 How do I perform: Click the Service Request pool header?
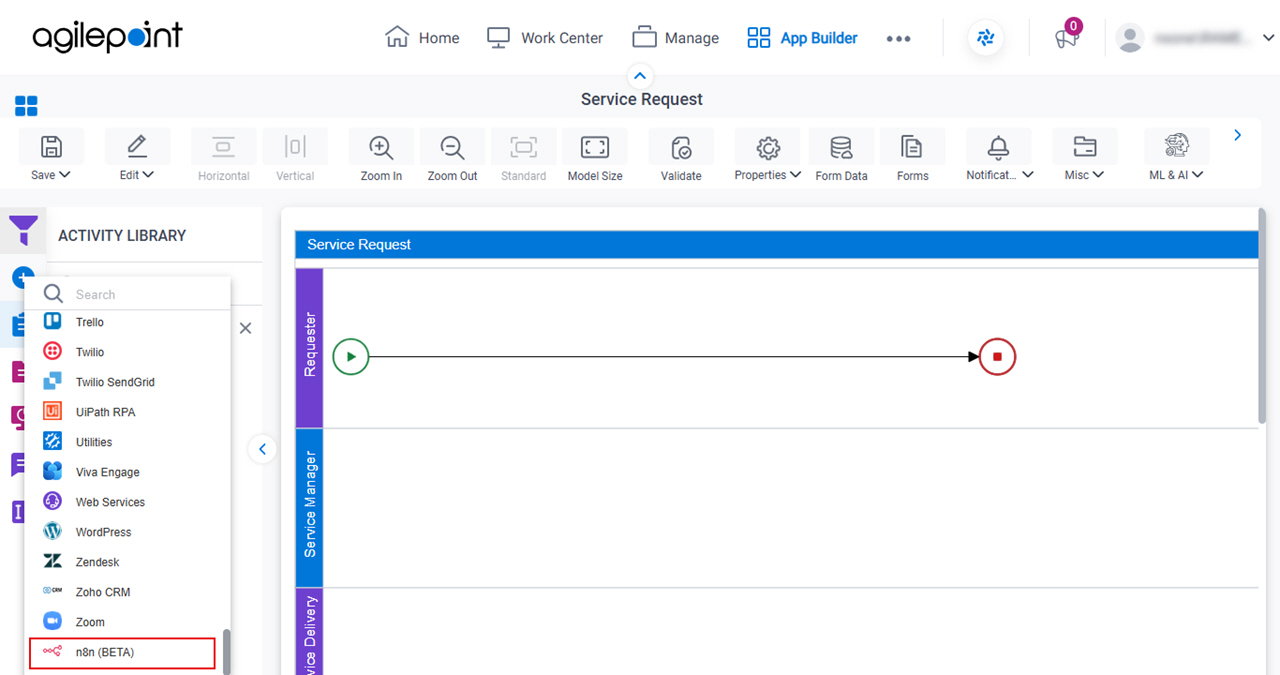click(776, 244)
